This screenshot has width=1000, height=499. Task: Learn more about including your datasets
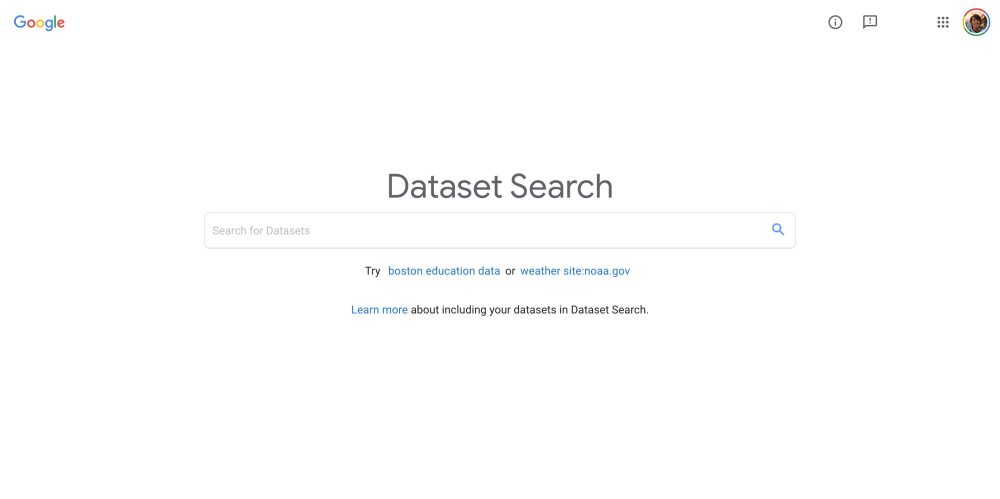379,310
